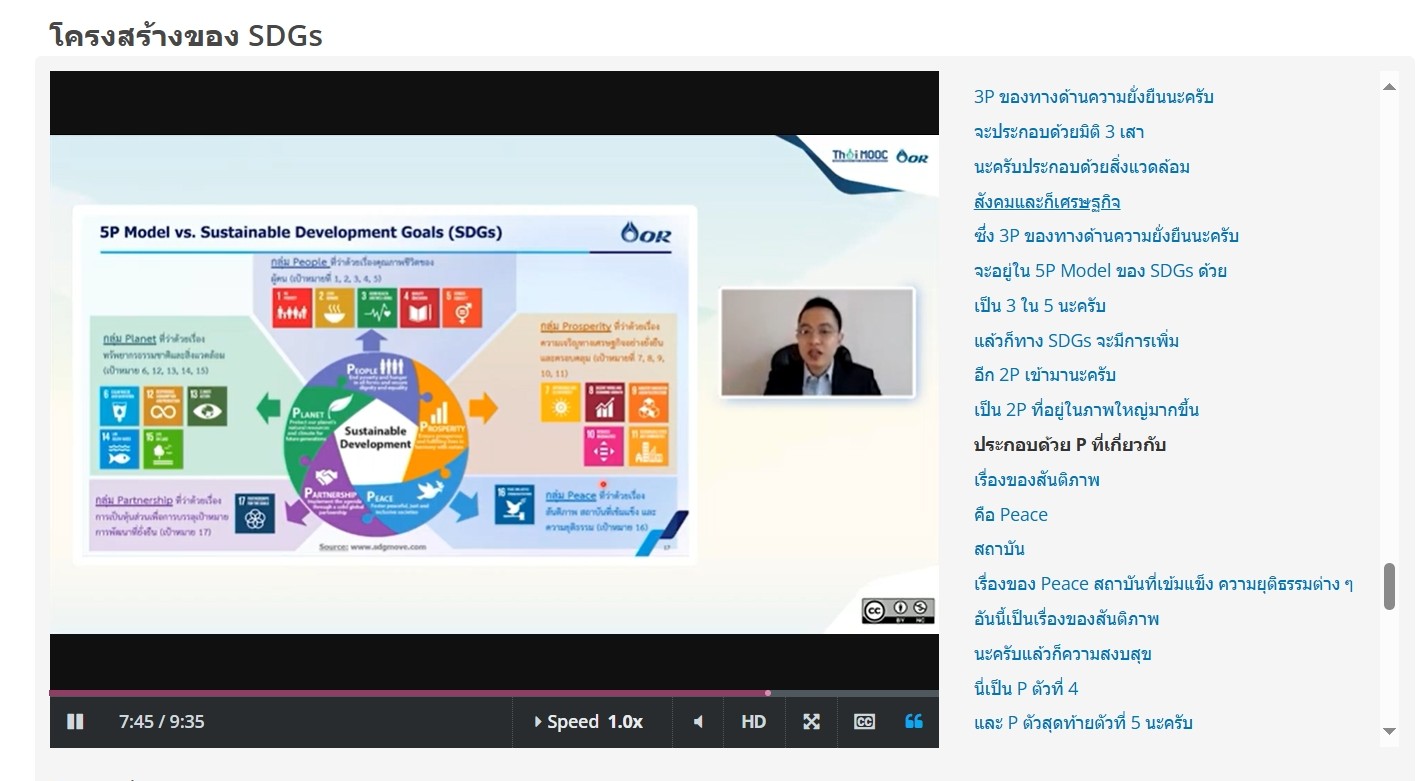The height and width of the screenshot is (781, 1419).
Task: Click the Creative Commons license icon
Action: click(x=897, y=611)
